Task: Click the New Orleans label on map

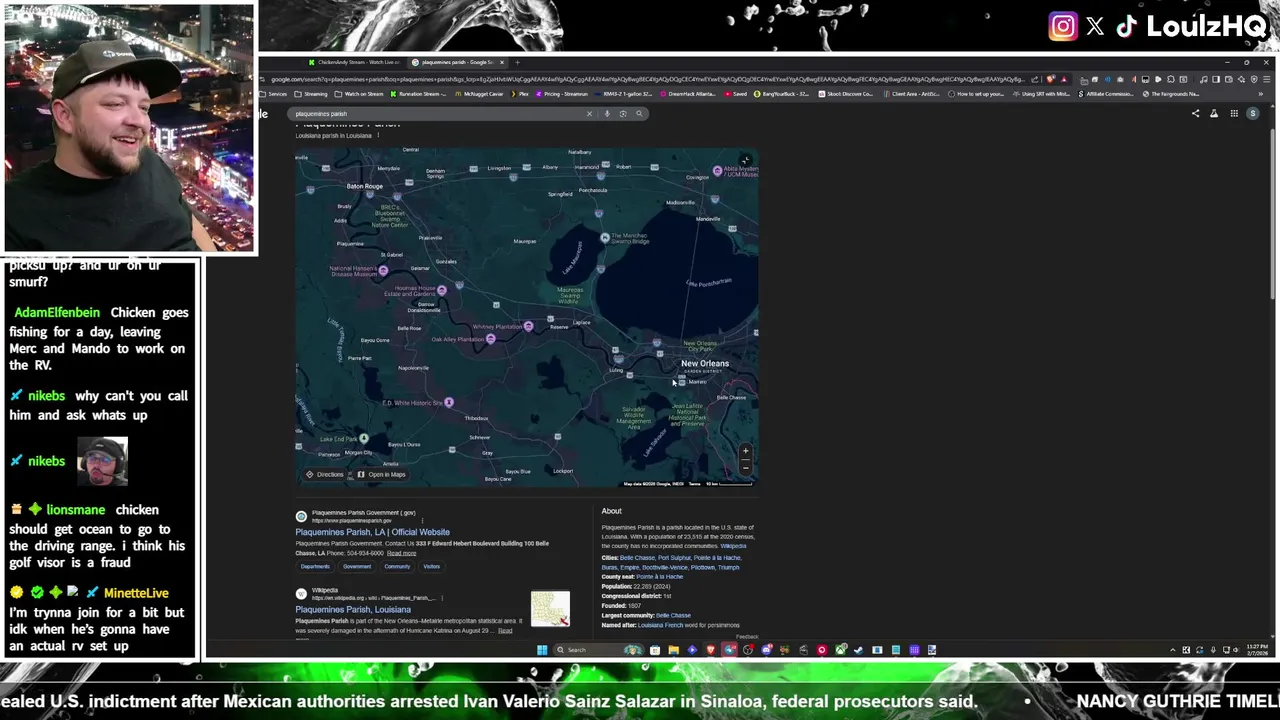Action: coord(705,363)
